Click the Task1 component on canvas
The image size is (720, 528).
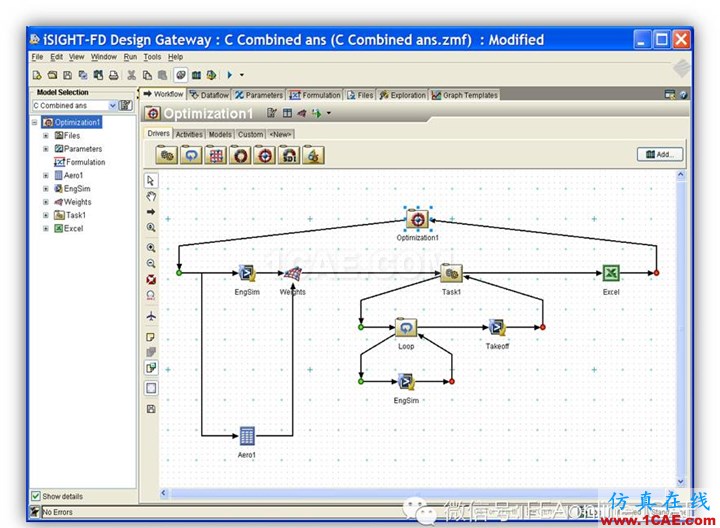(451, 273)
